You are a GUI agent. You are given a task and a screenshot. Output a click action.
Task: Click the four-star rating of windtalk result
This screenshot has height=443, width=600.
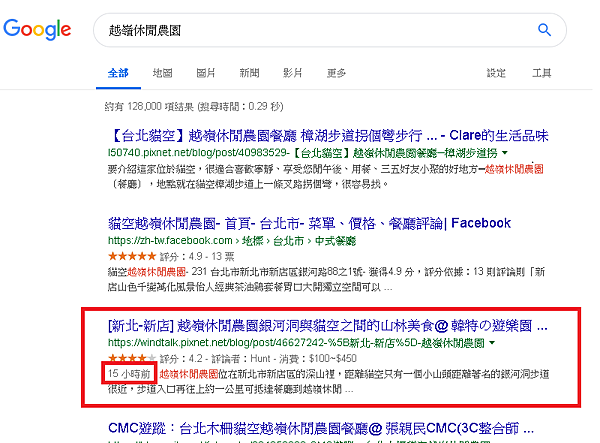tap(132, 358)
